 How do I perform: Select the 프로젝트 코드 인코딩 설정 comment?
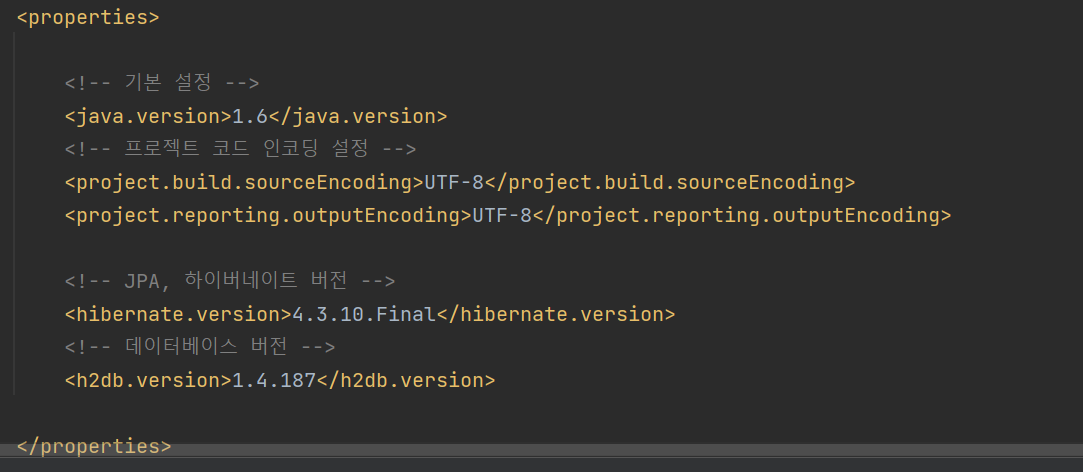[240, 149]
